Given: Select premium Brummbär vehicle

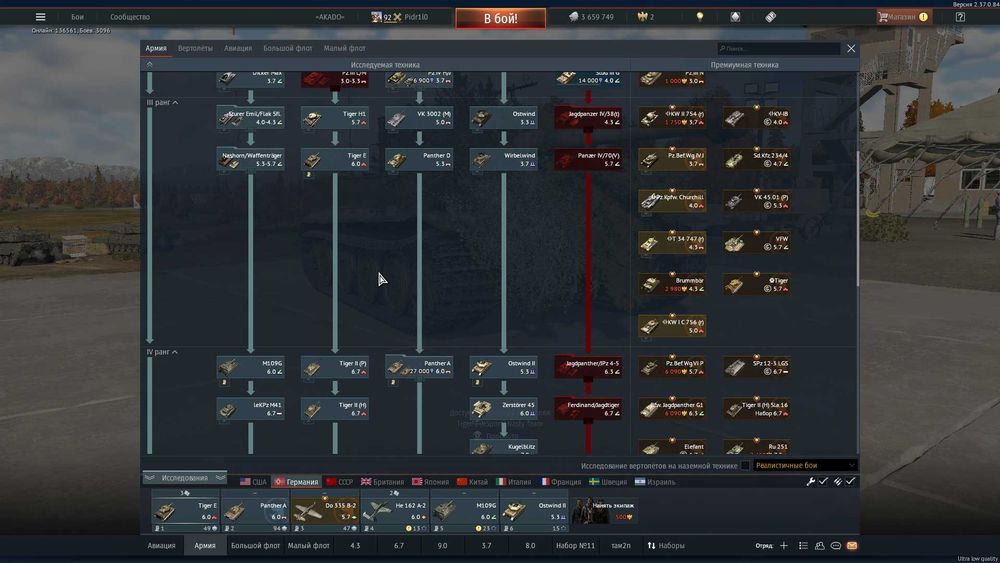Looking at the screenshot, I should [x=672, y=284].
